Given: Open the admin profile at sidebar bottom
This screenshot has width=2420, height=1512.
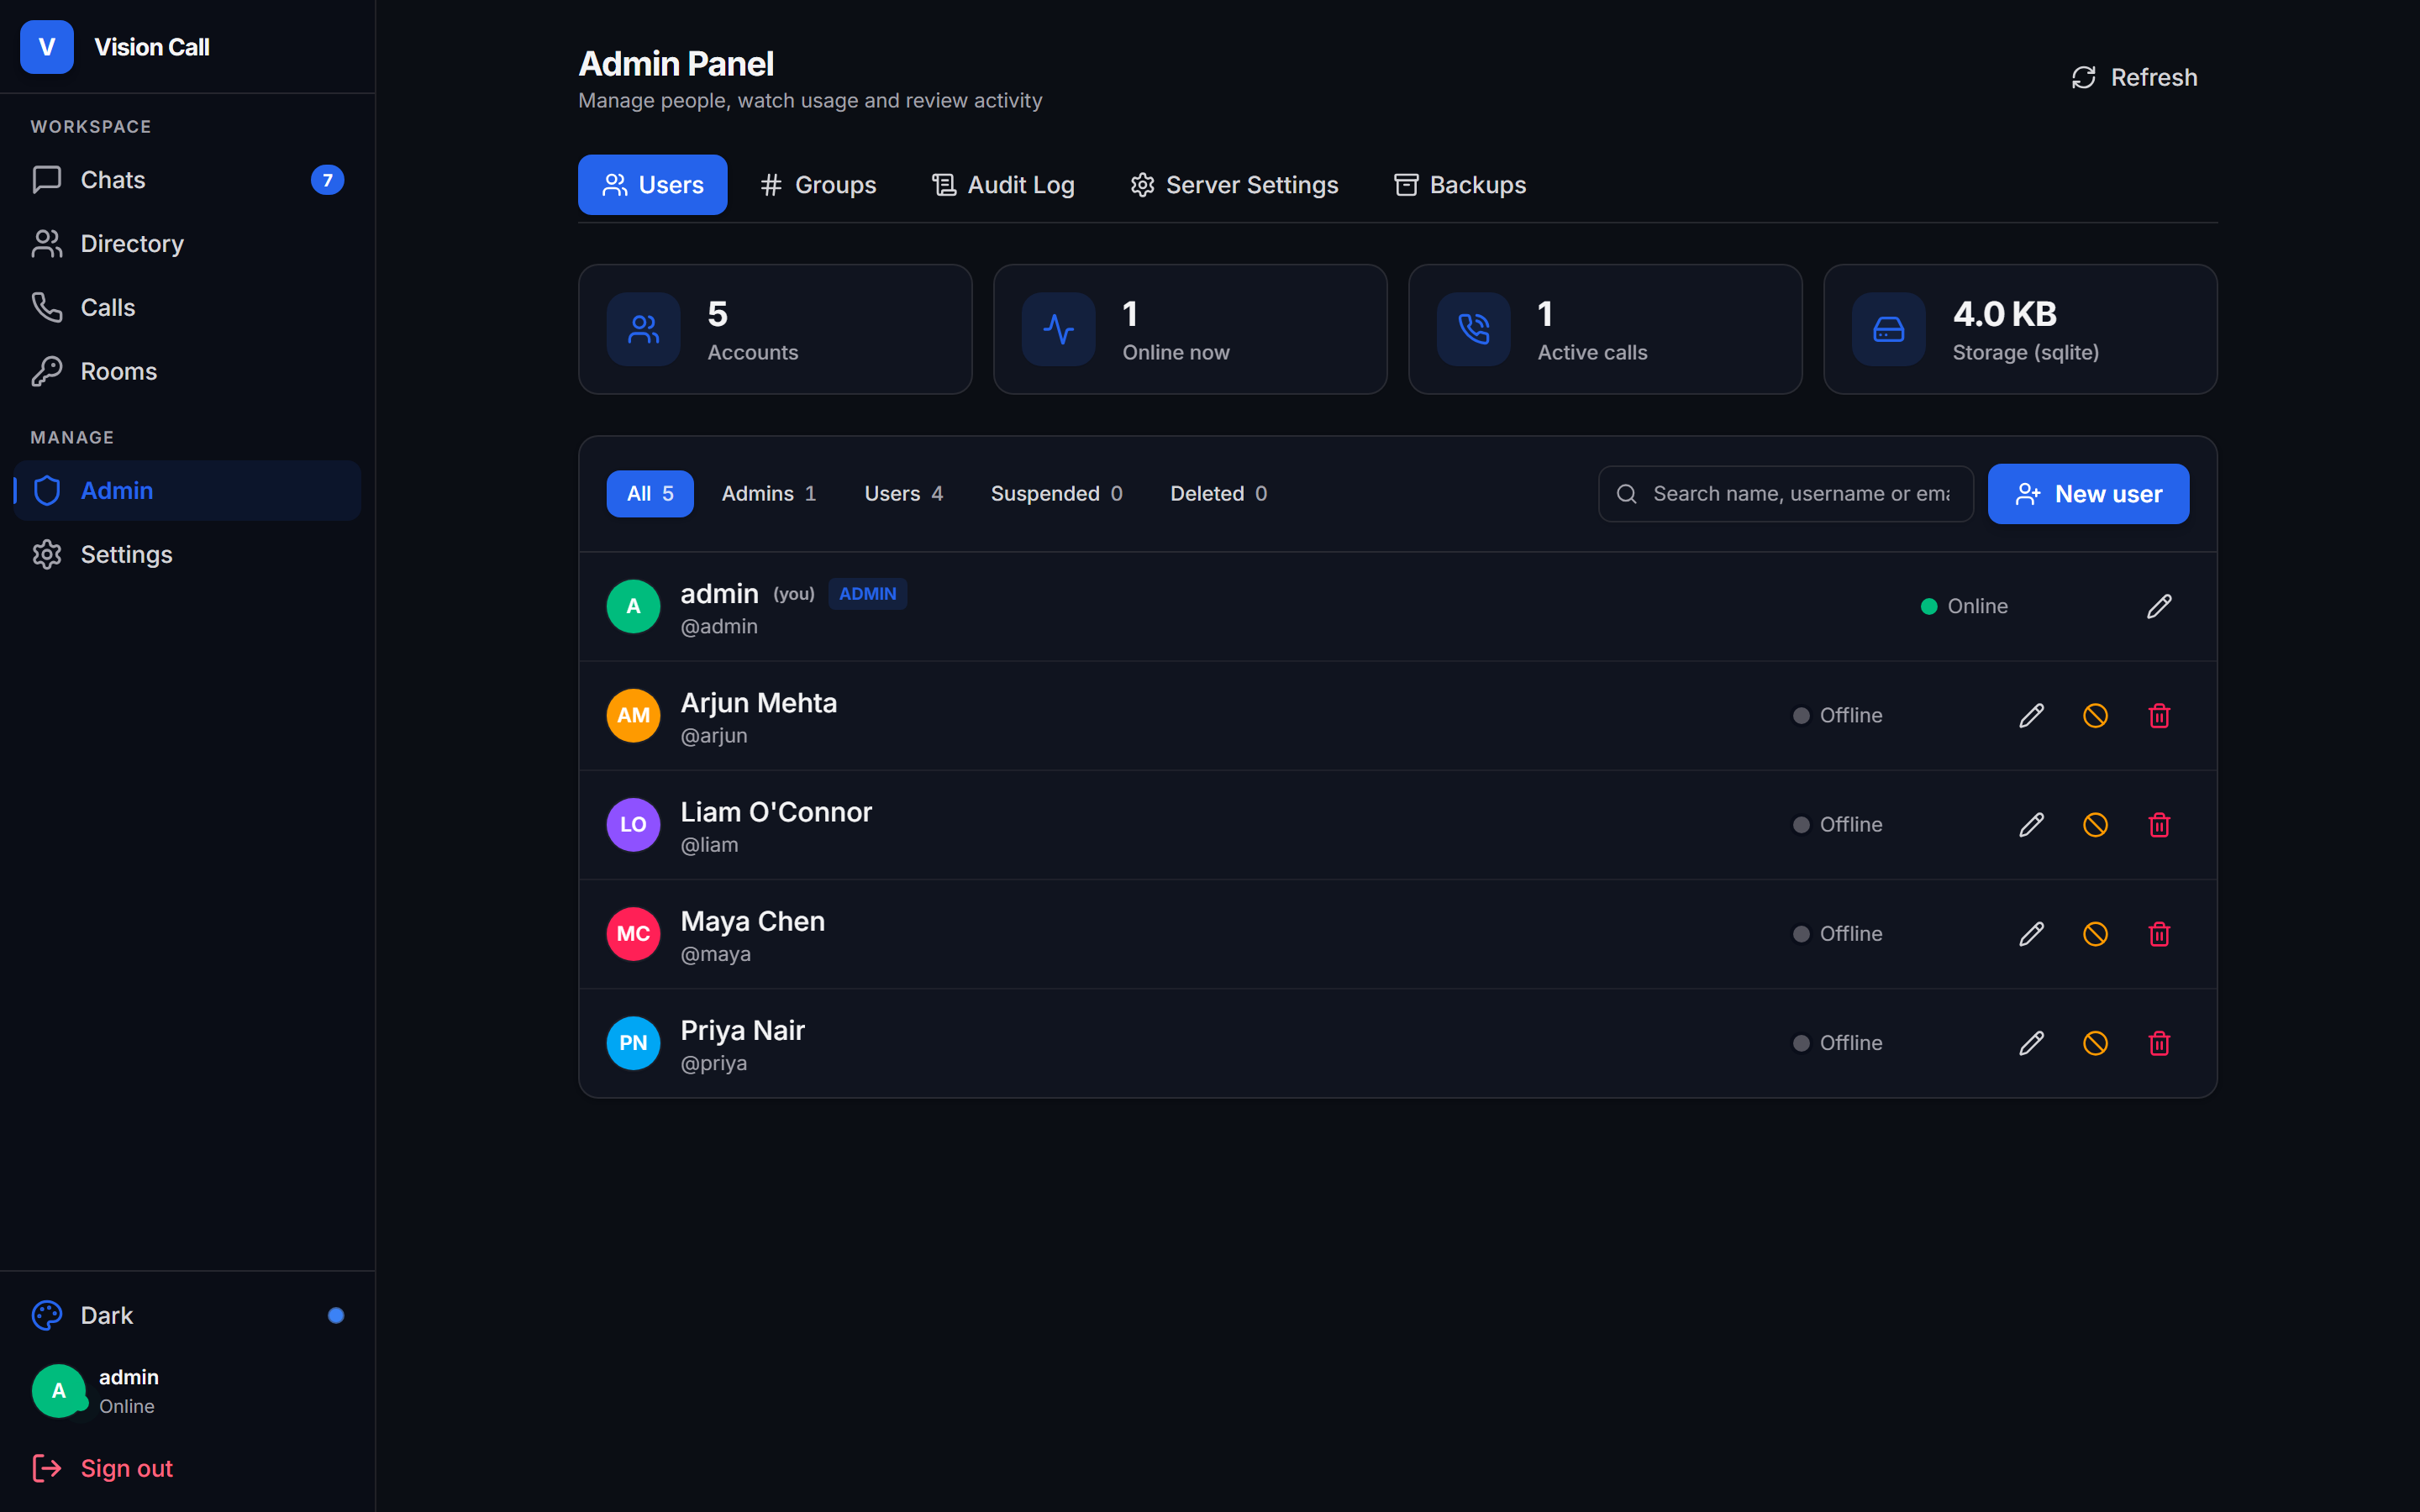Looking at the screenshot, I should point(187,1391).
